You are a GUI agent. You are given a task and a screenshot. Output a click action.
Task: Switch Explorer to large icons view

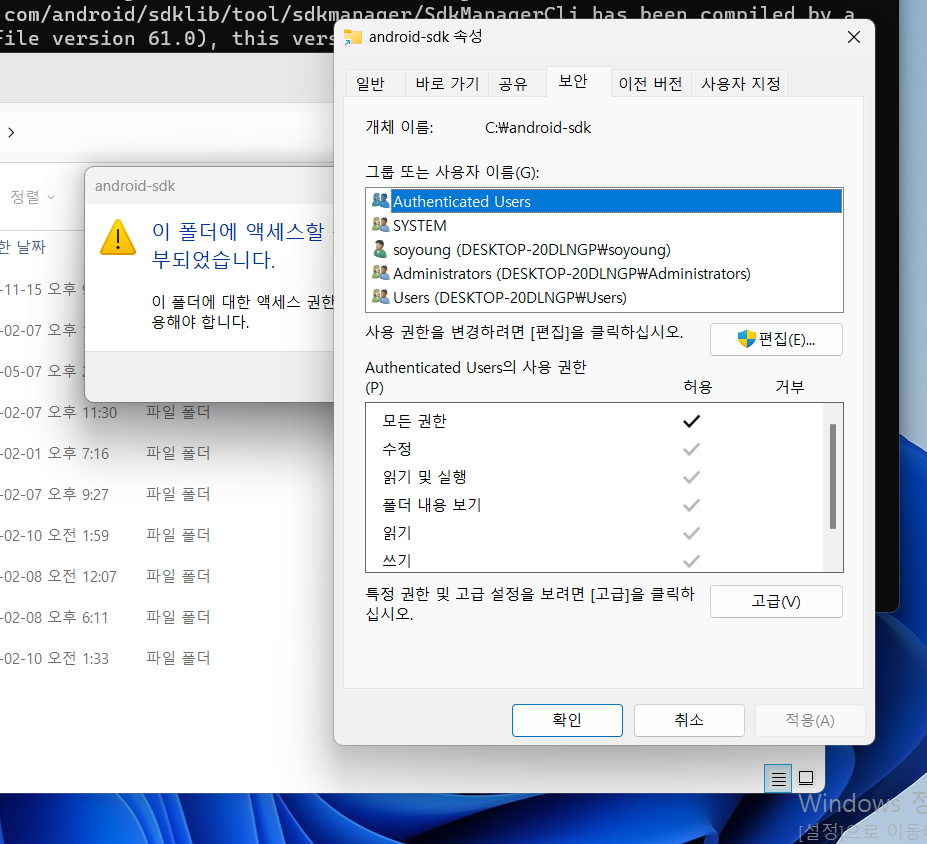[x=806, y=778]
